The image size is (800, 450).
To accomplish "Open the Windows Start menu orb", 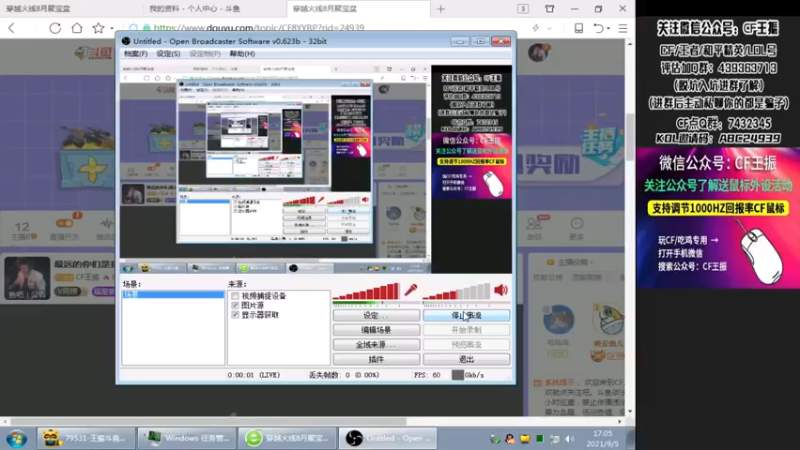I will pos(16,438).
